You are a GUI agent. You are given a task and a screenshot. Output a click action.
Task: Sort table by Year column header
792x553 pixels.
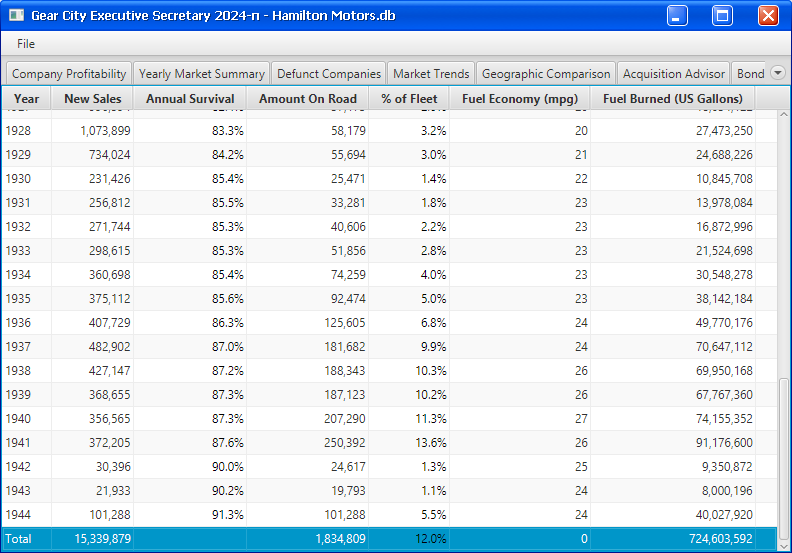tap(27, 99)
